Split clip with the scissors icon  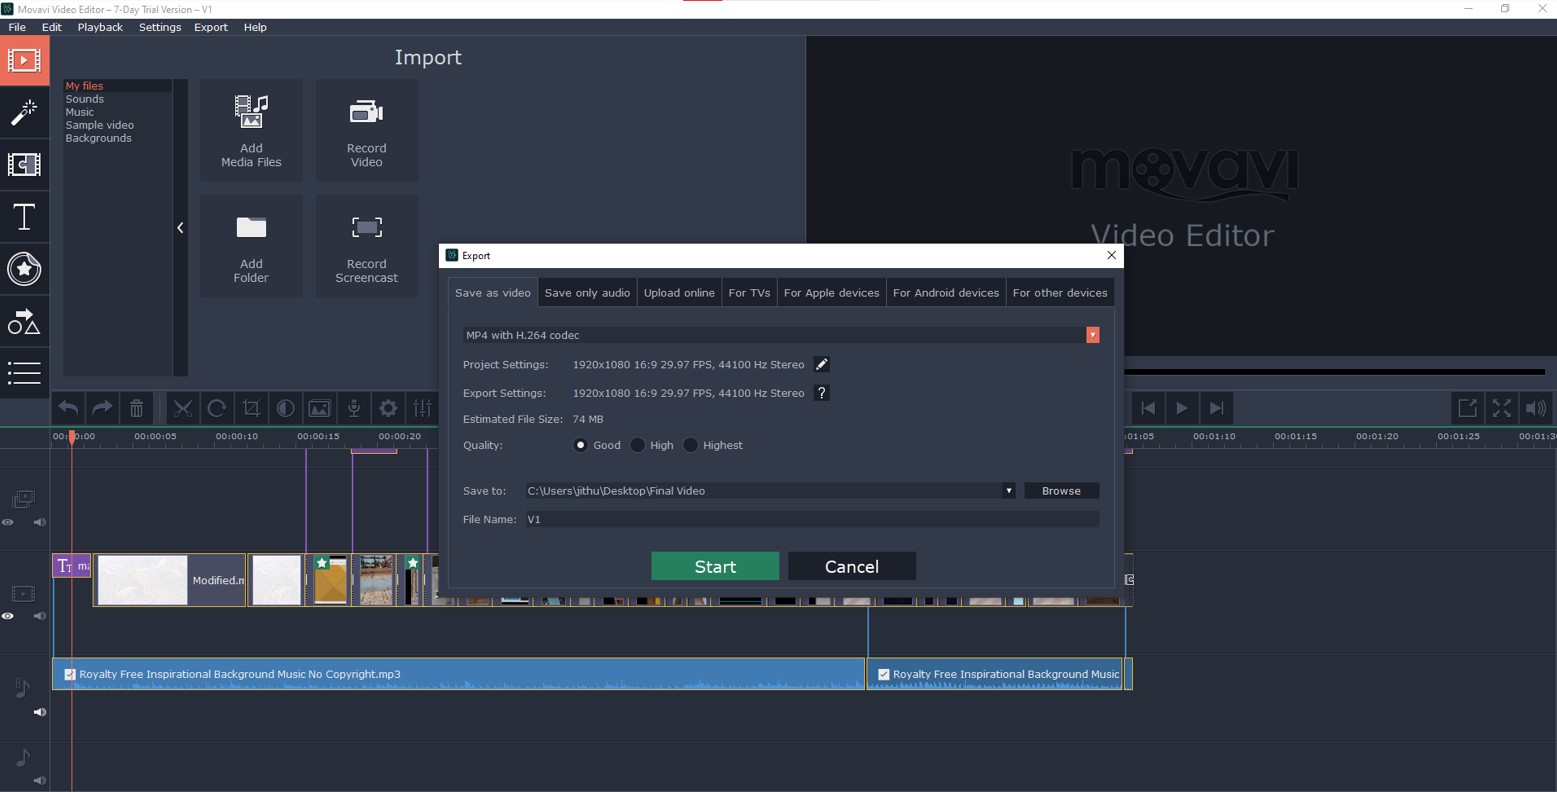(x=182, y=408)
